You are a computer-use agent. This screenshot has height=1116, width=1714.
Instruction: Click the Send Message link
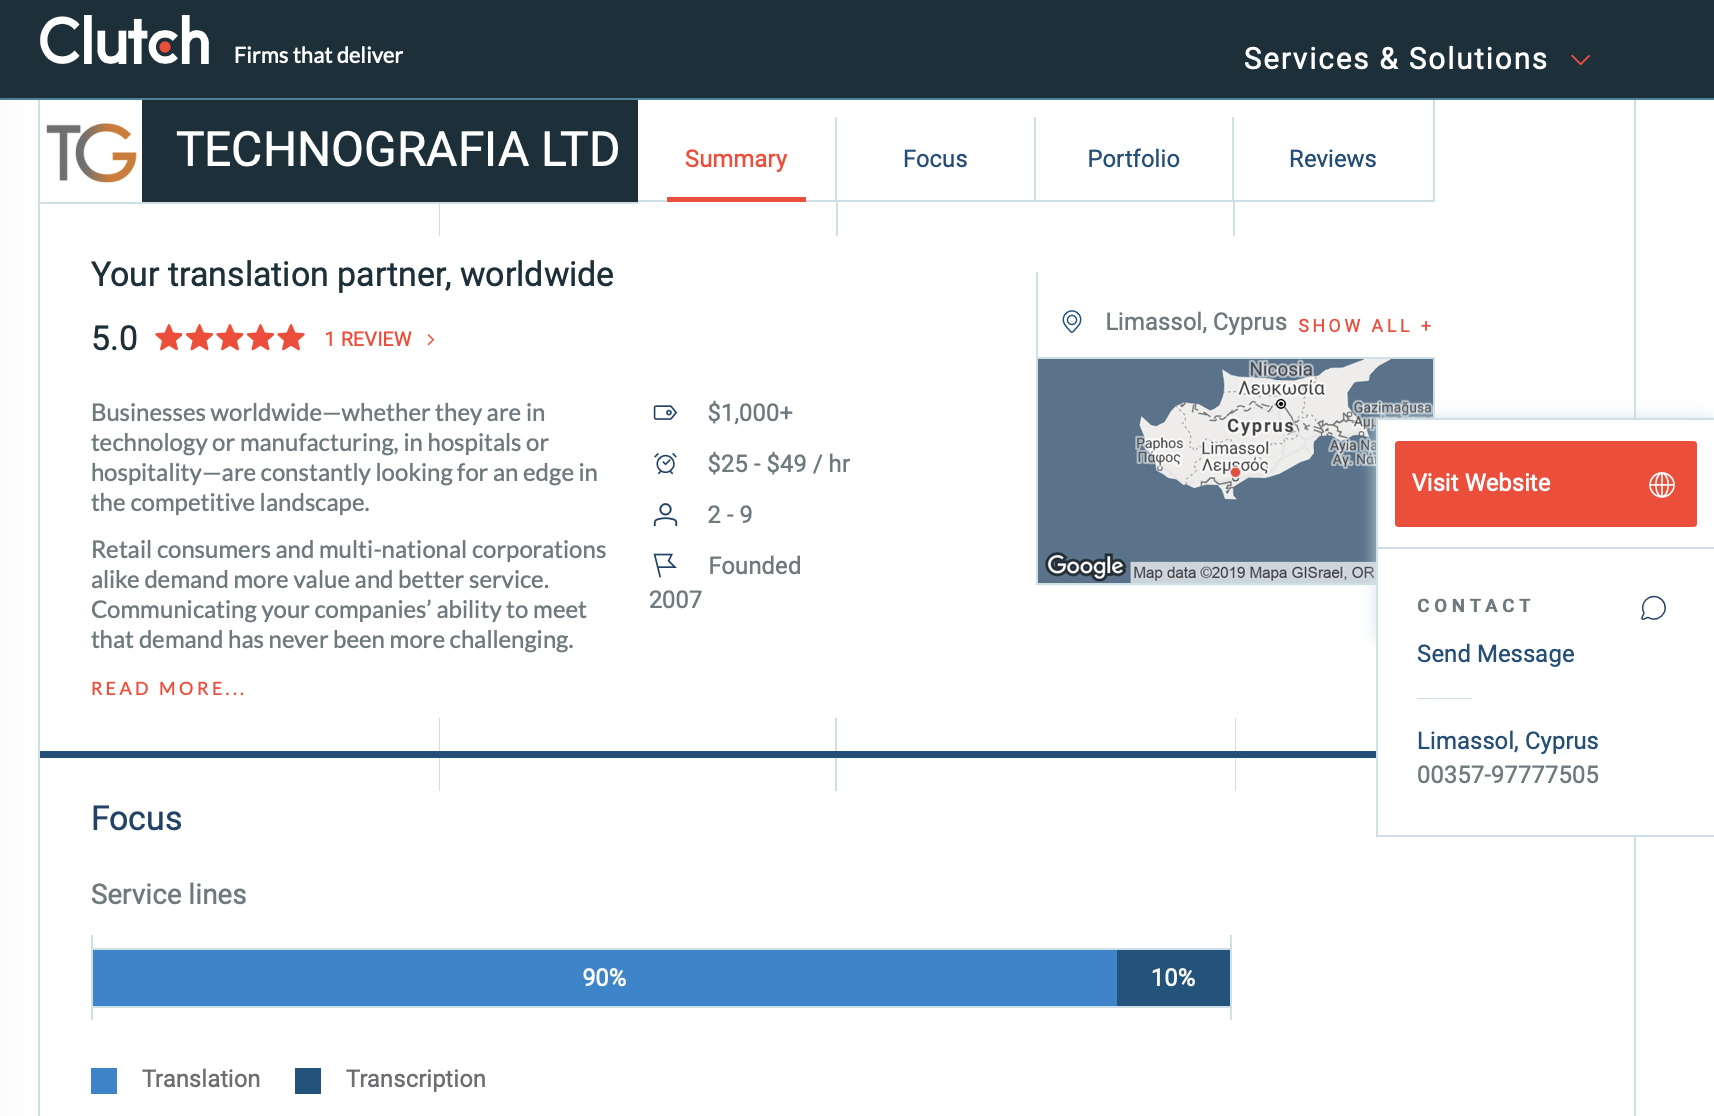click(x=1495, y=654)
